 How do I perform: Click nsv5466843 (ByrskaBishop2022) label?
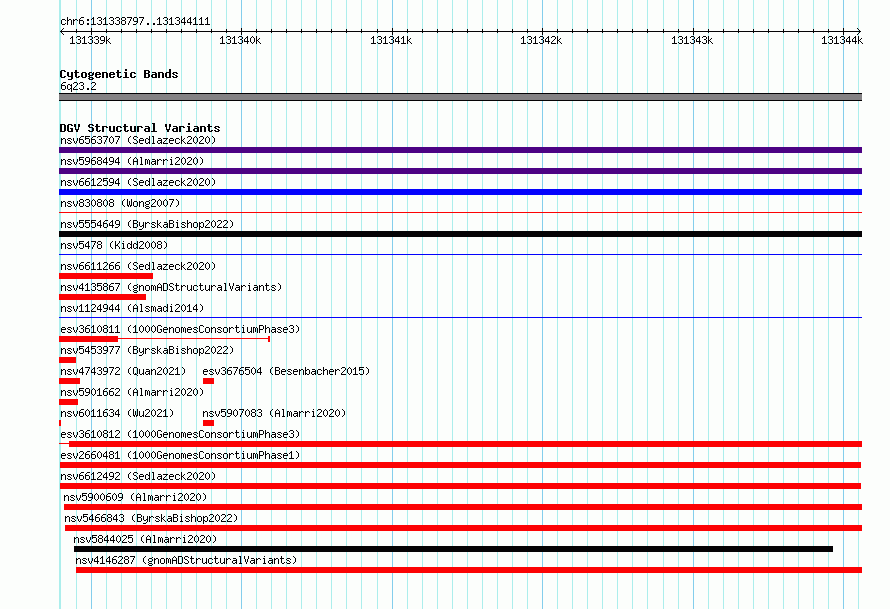(x=151, y=518)
